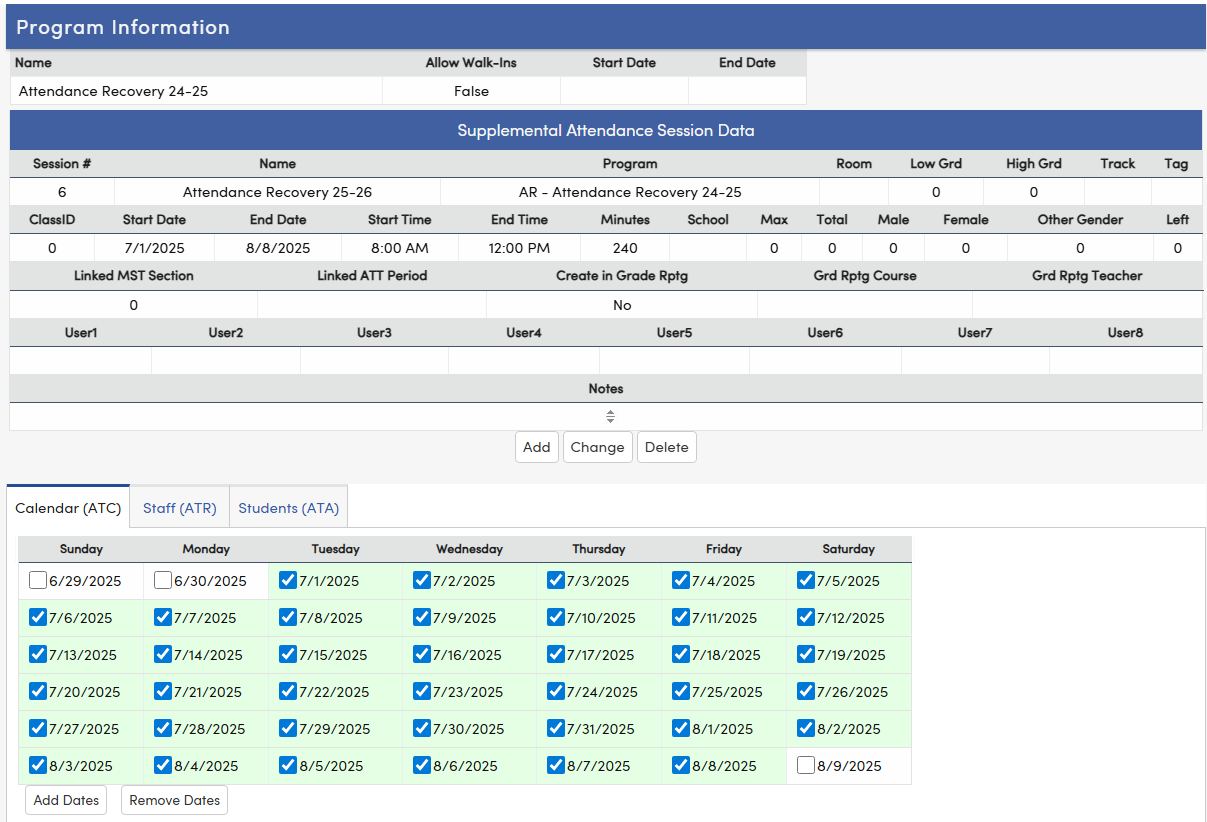Click the End Time 12:00 PM cell
The height and width of the screenshot is (822, 1207).
520,248
